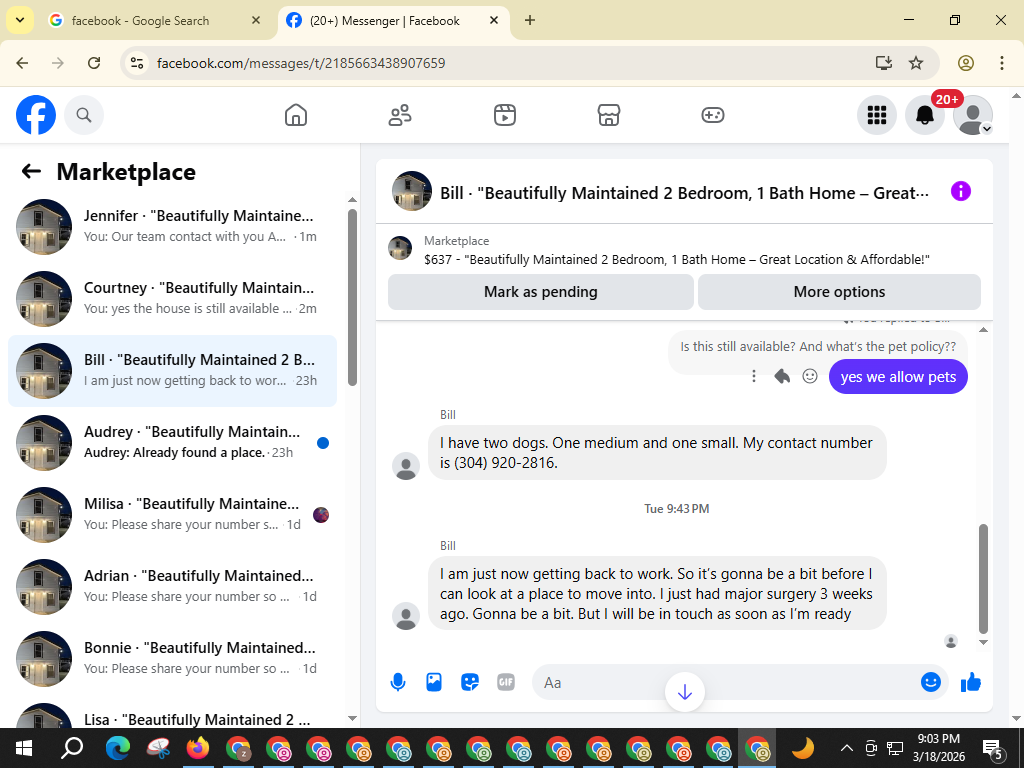Close the Messenger Facebook tab
The image size is (1024, 768).
pos(494,21)
